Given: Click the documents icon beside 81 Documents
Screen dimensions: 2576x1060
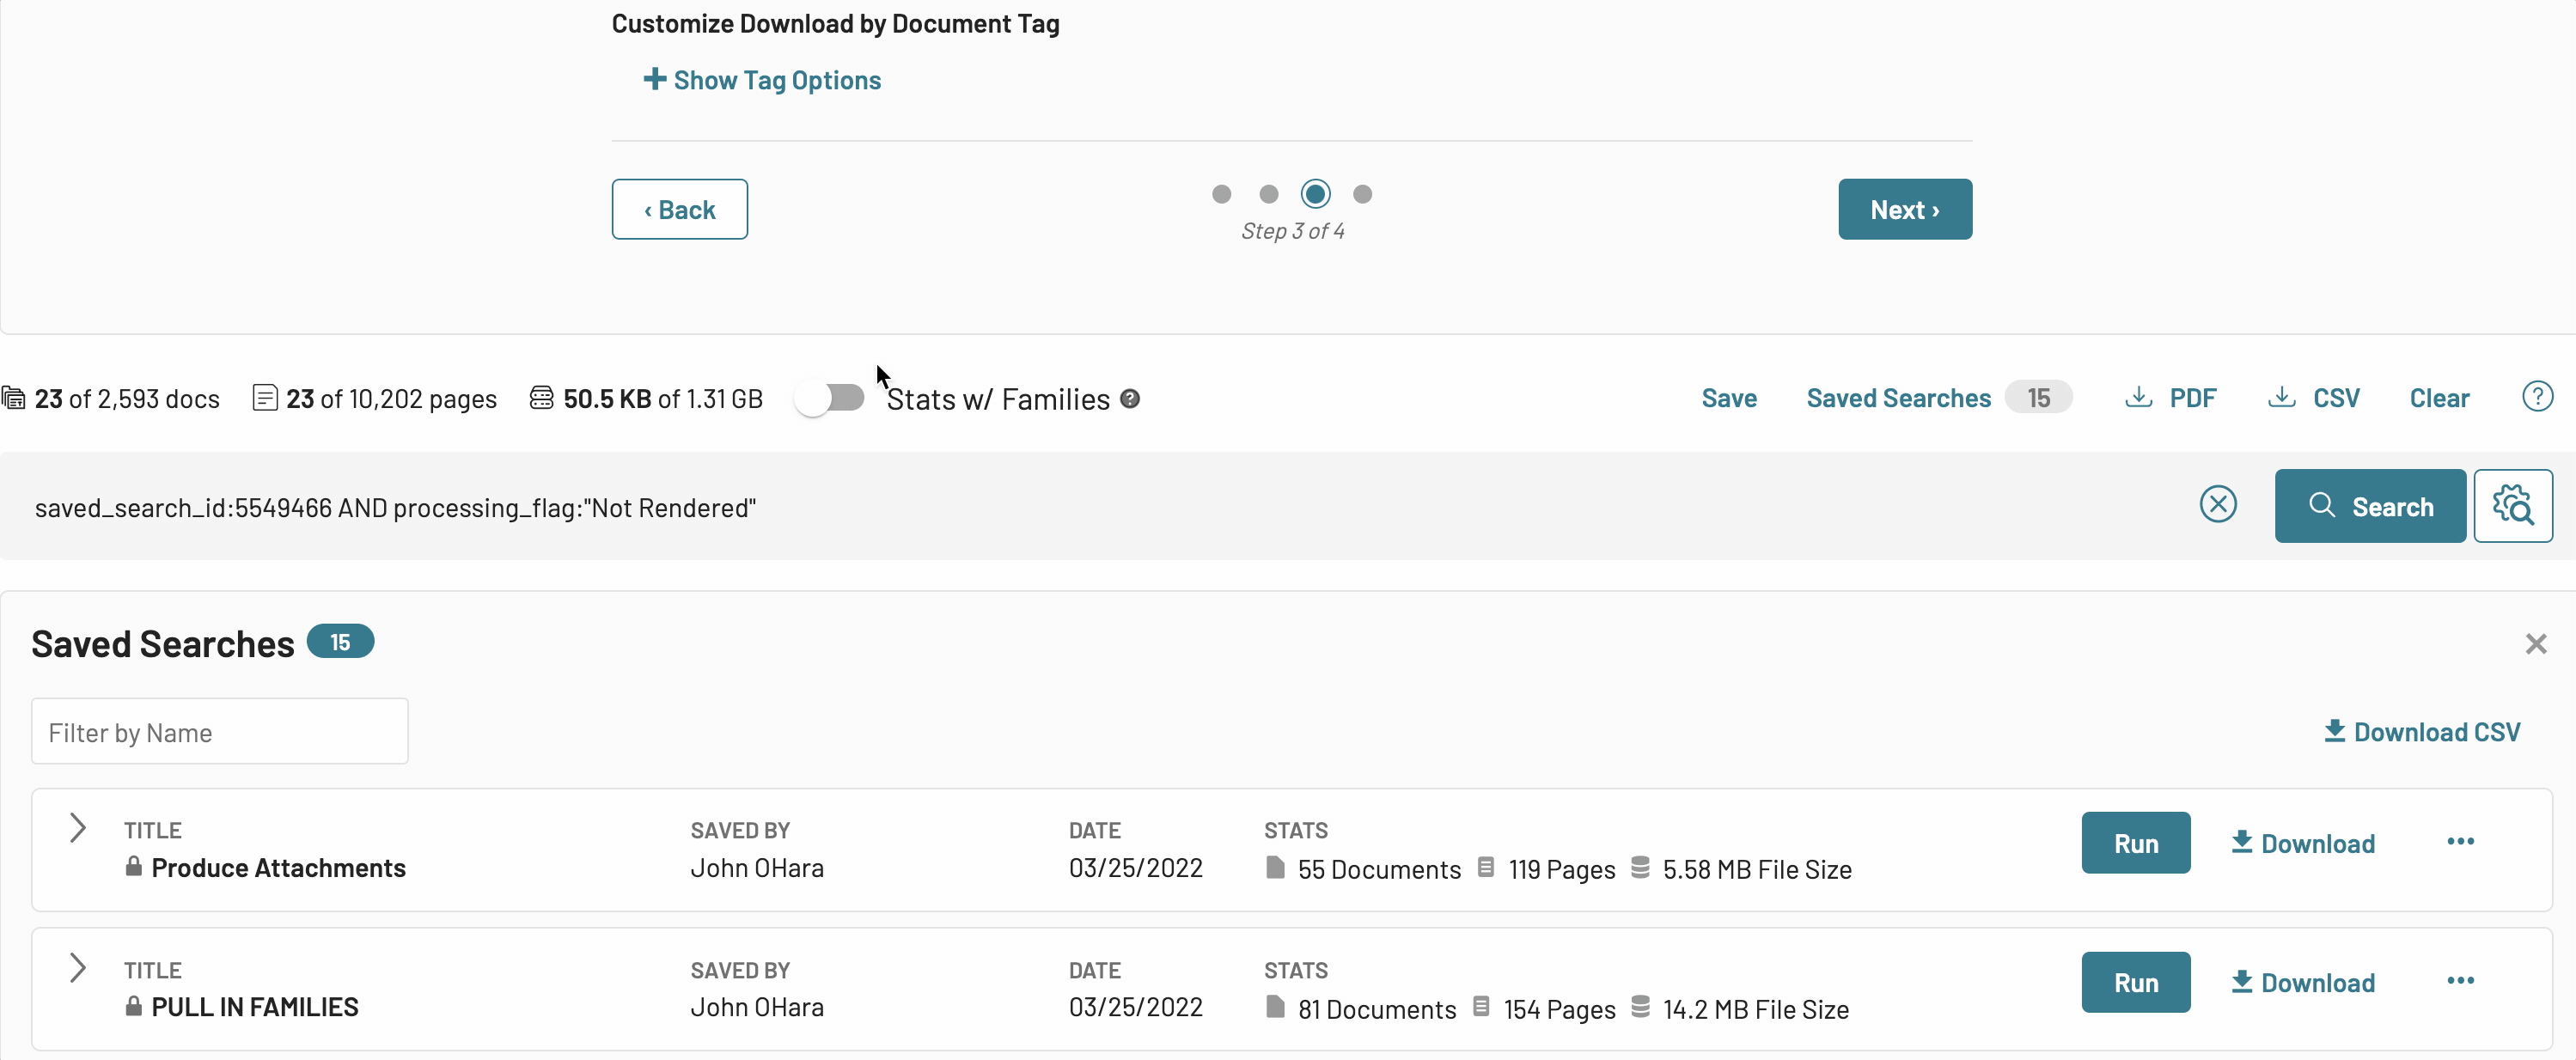Looking at the screenshot, I should 1275,1006.
